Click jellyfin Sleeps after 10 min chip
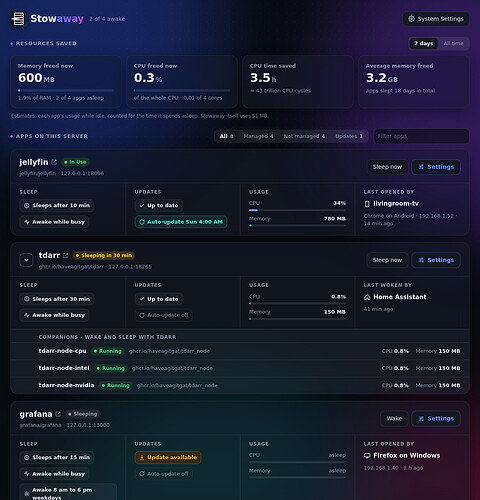480x500 pixels. [57, 205]
